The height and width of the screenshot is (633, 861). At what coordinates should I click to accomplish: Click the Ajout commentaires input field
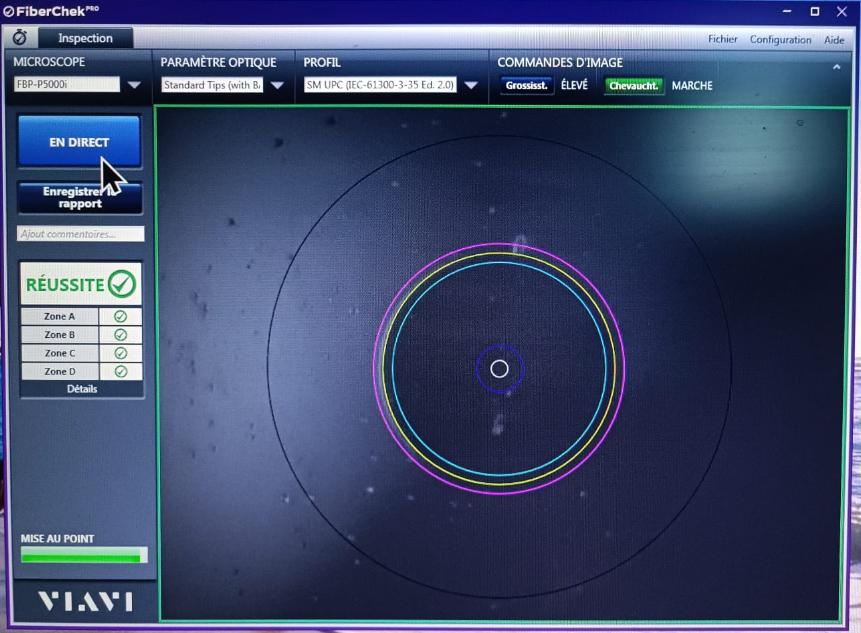click(x=81, y=234)
